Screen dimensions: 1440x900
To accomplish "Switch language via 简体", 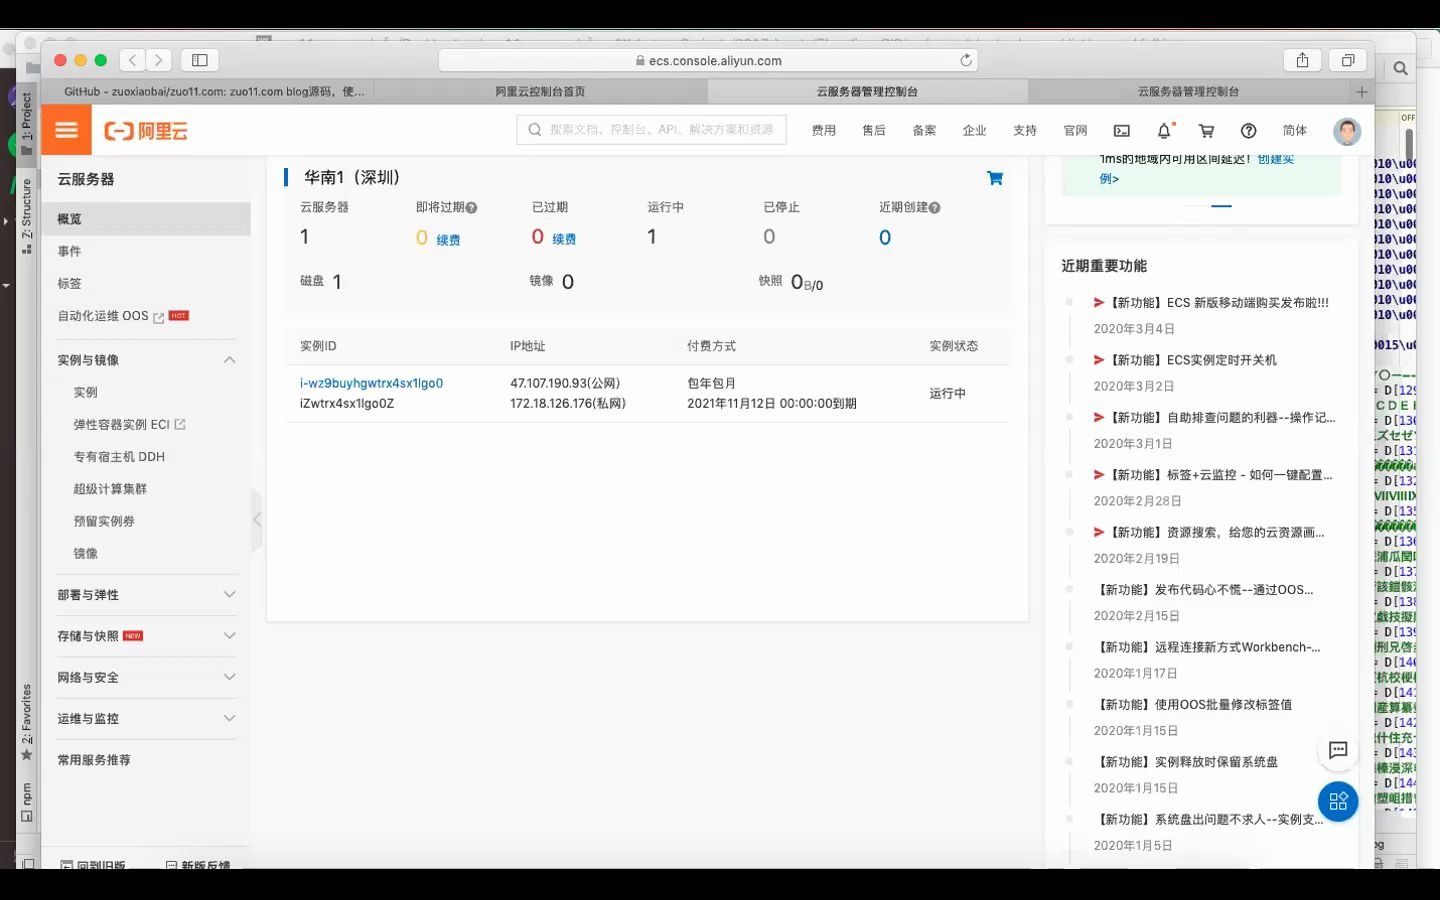I will point(1295,131).
